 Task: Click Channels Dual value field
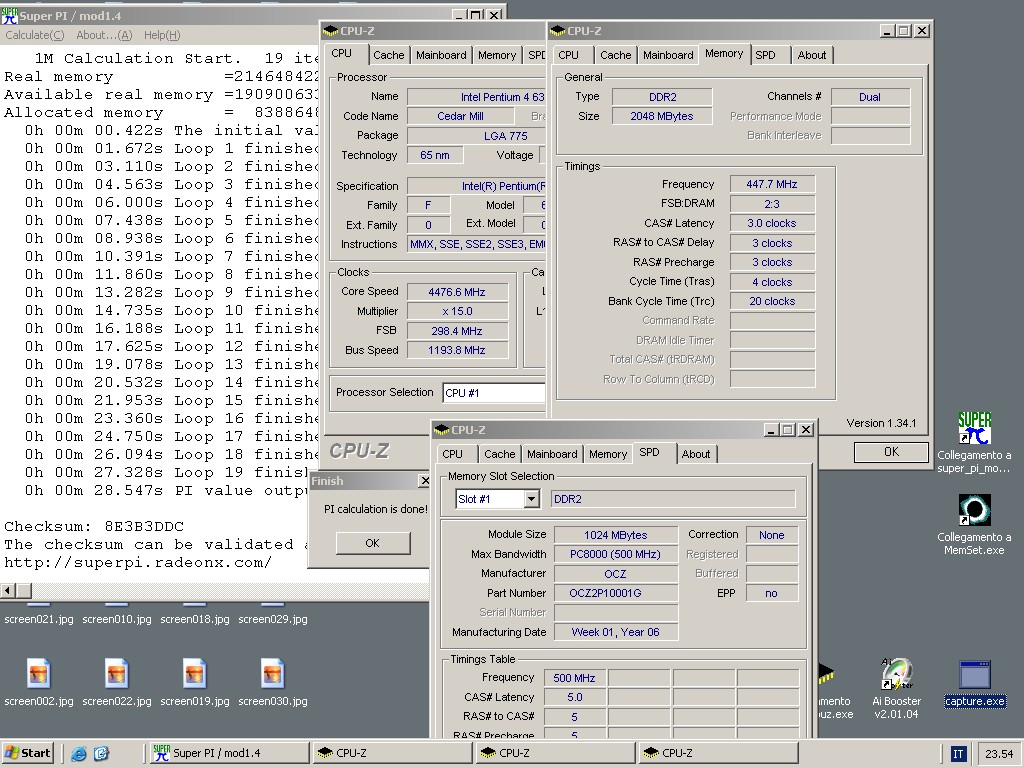(870, 97)
